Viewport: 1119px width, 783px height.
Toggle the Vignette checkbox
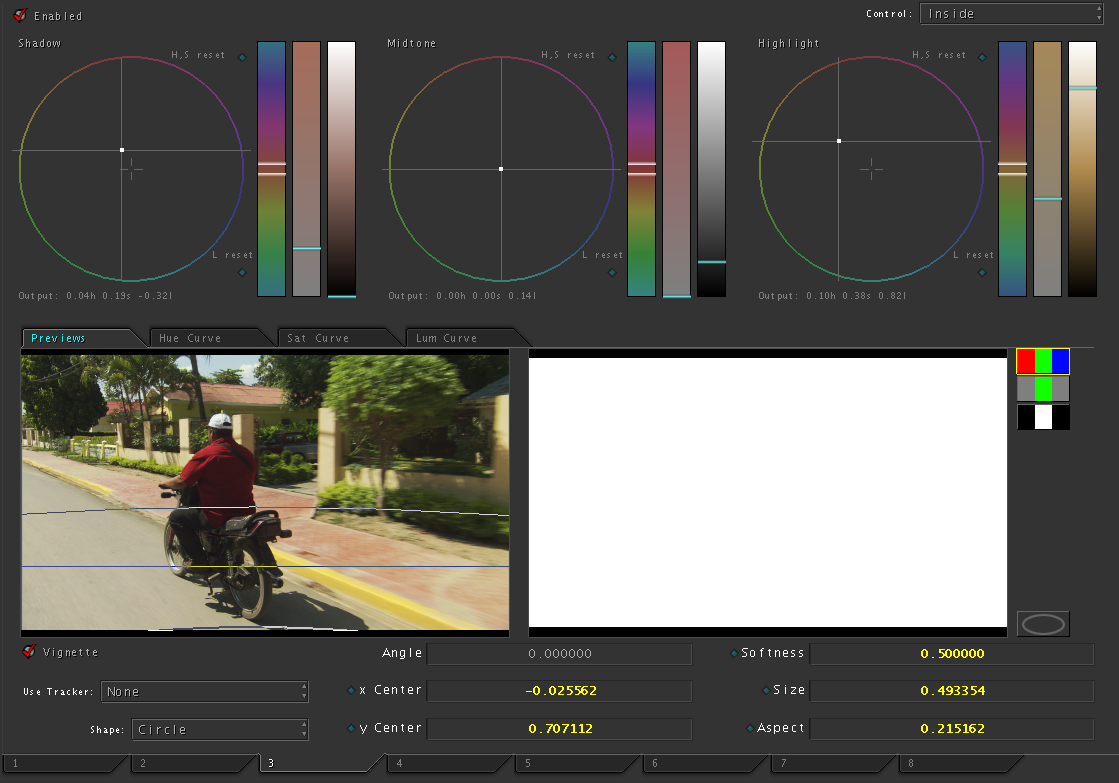tap(29, 652)
